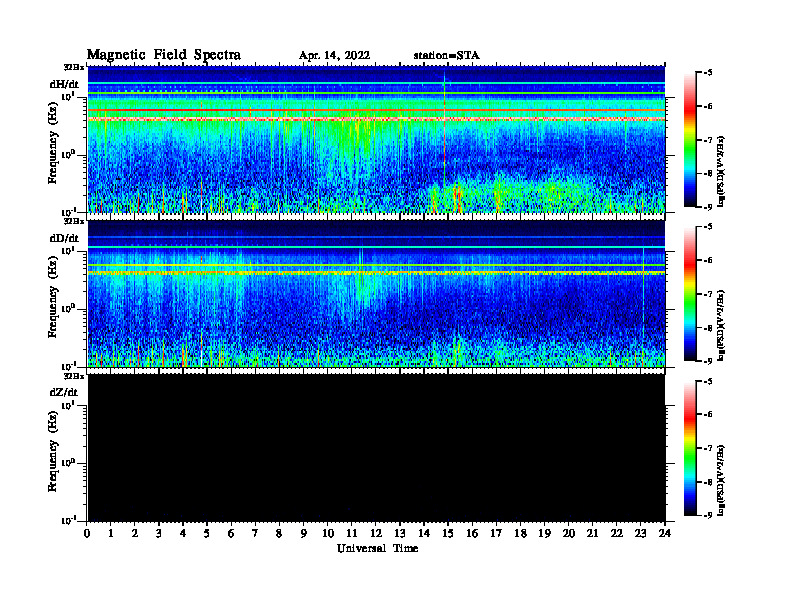Click the log(PSD) label beside dH/dt color bar
Viewport: 792px width, 612px height.
coord(722,171)
